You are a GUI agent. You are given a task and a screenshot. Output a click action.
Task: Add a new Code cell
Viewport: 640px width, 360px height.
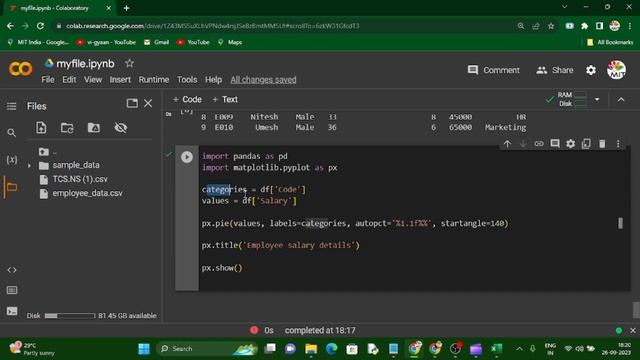point(187,99)
